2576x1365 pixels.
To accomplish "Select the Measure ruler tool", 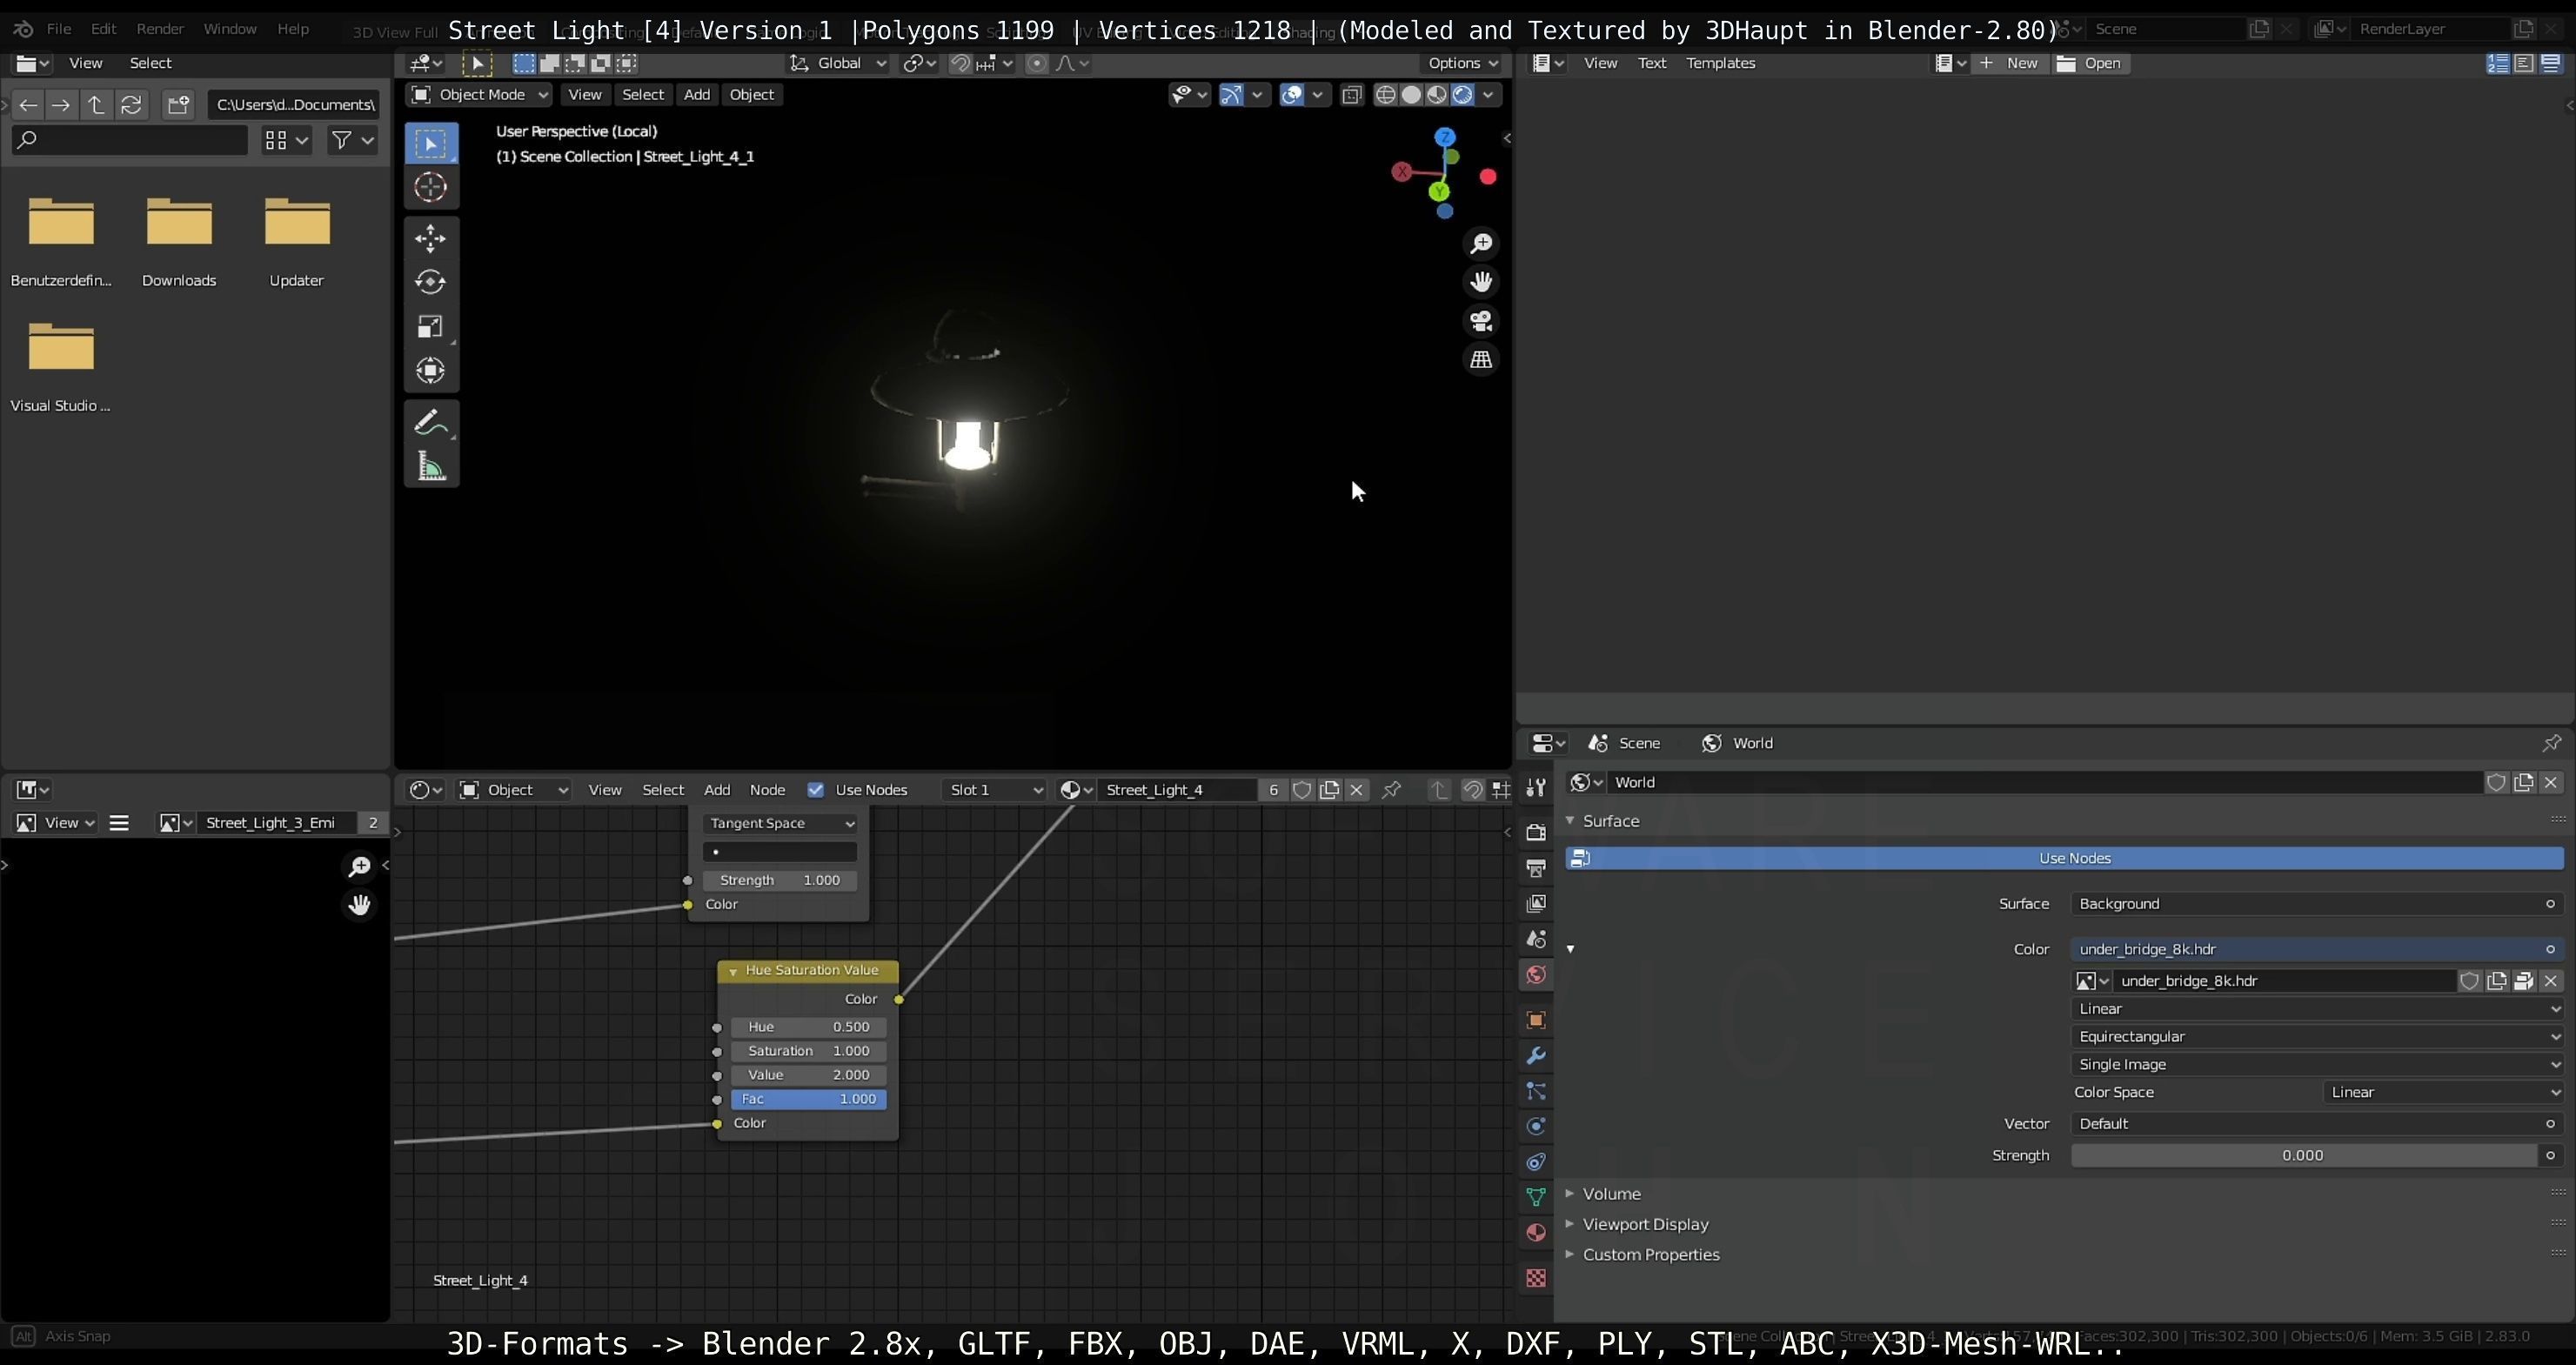I will click(x=431, y=467).
